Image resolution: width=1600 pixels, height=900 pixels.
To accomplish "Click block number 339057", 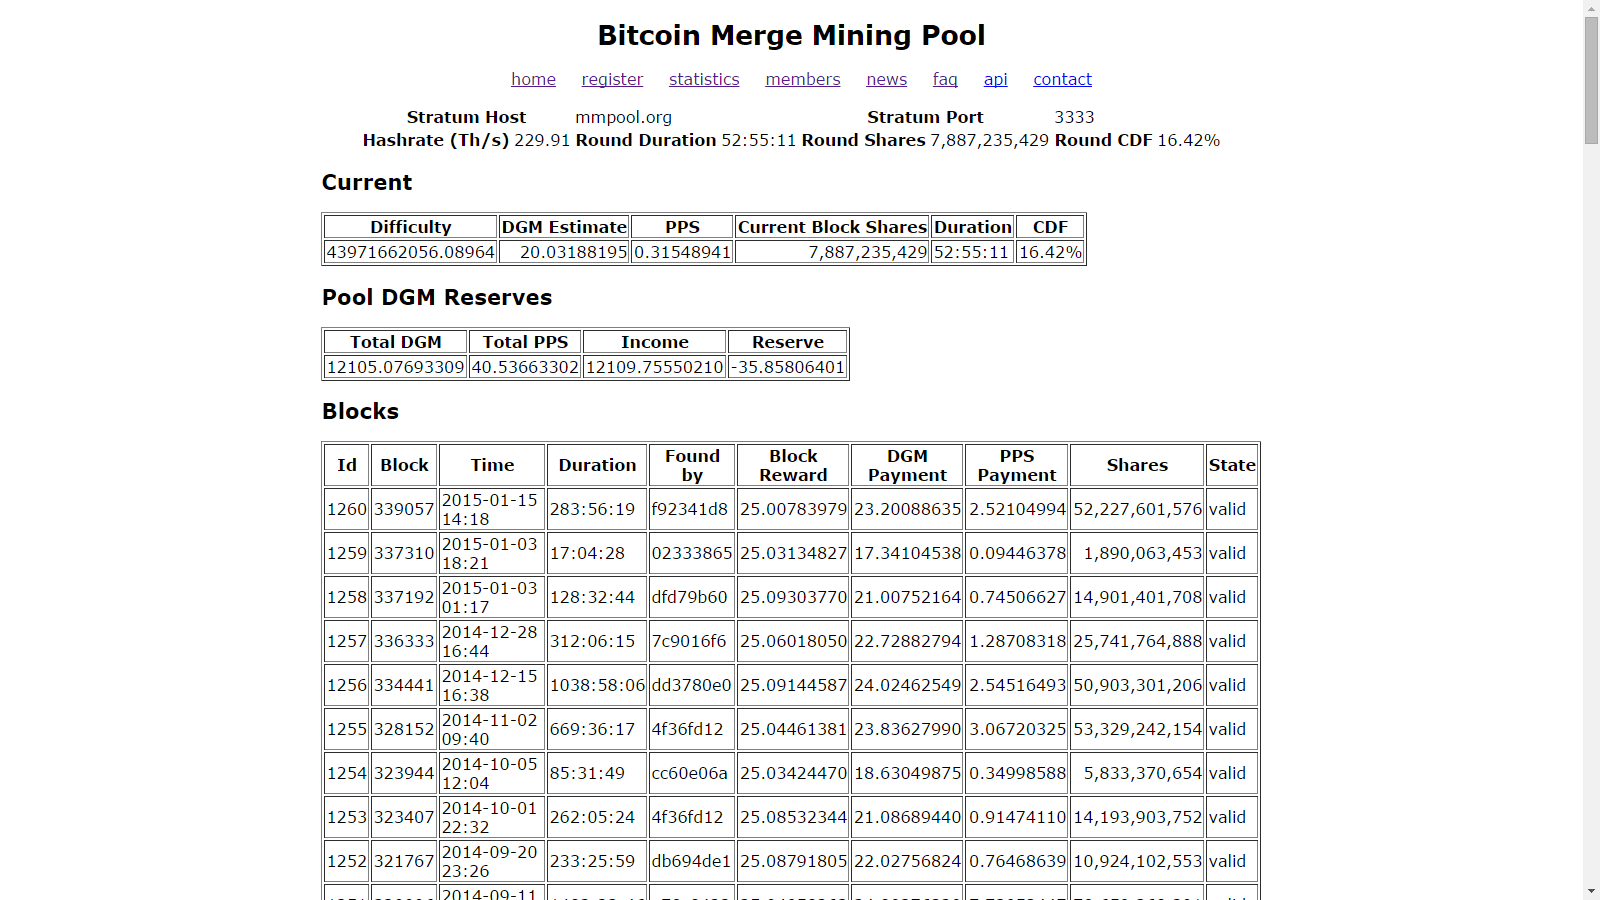I will (x=404, y=509).
